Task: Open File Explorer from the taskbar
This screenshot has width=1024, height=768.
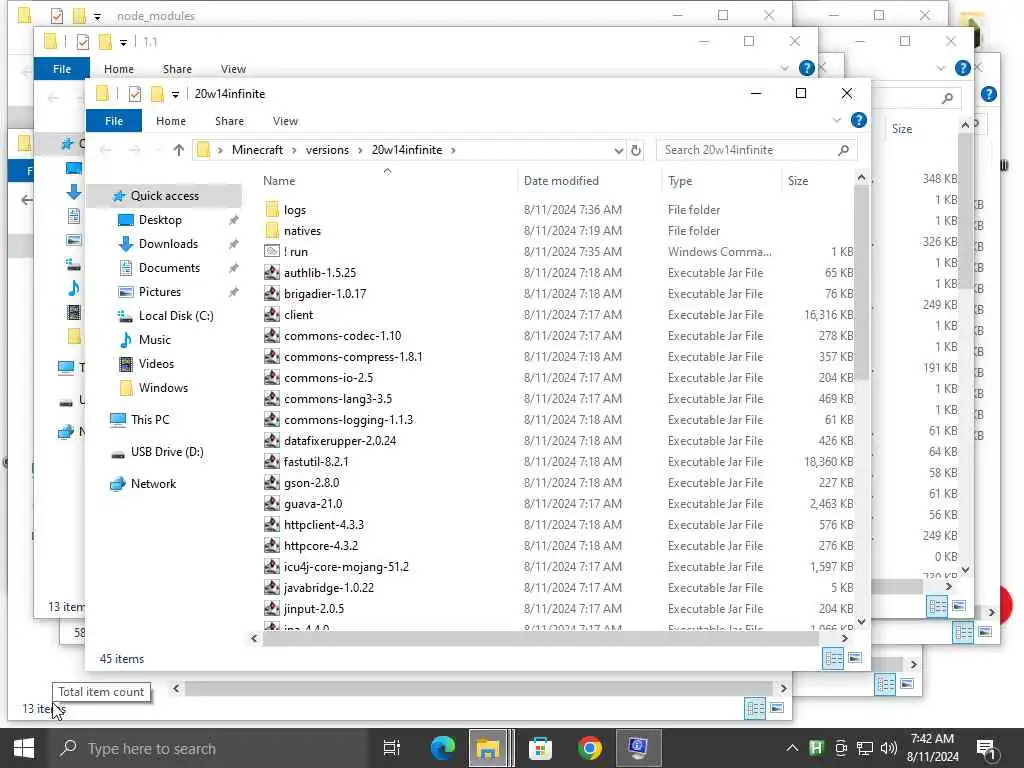Action: [488, 748]
